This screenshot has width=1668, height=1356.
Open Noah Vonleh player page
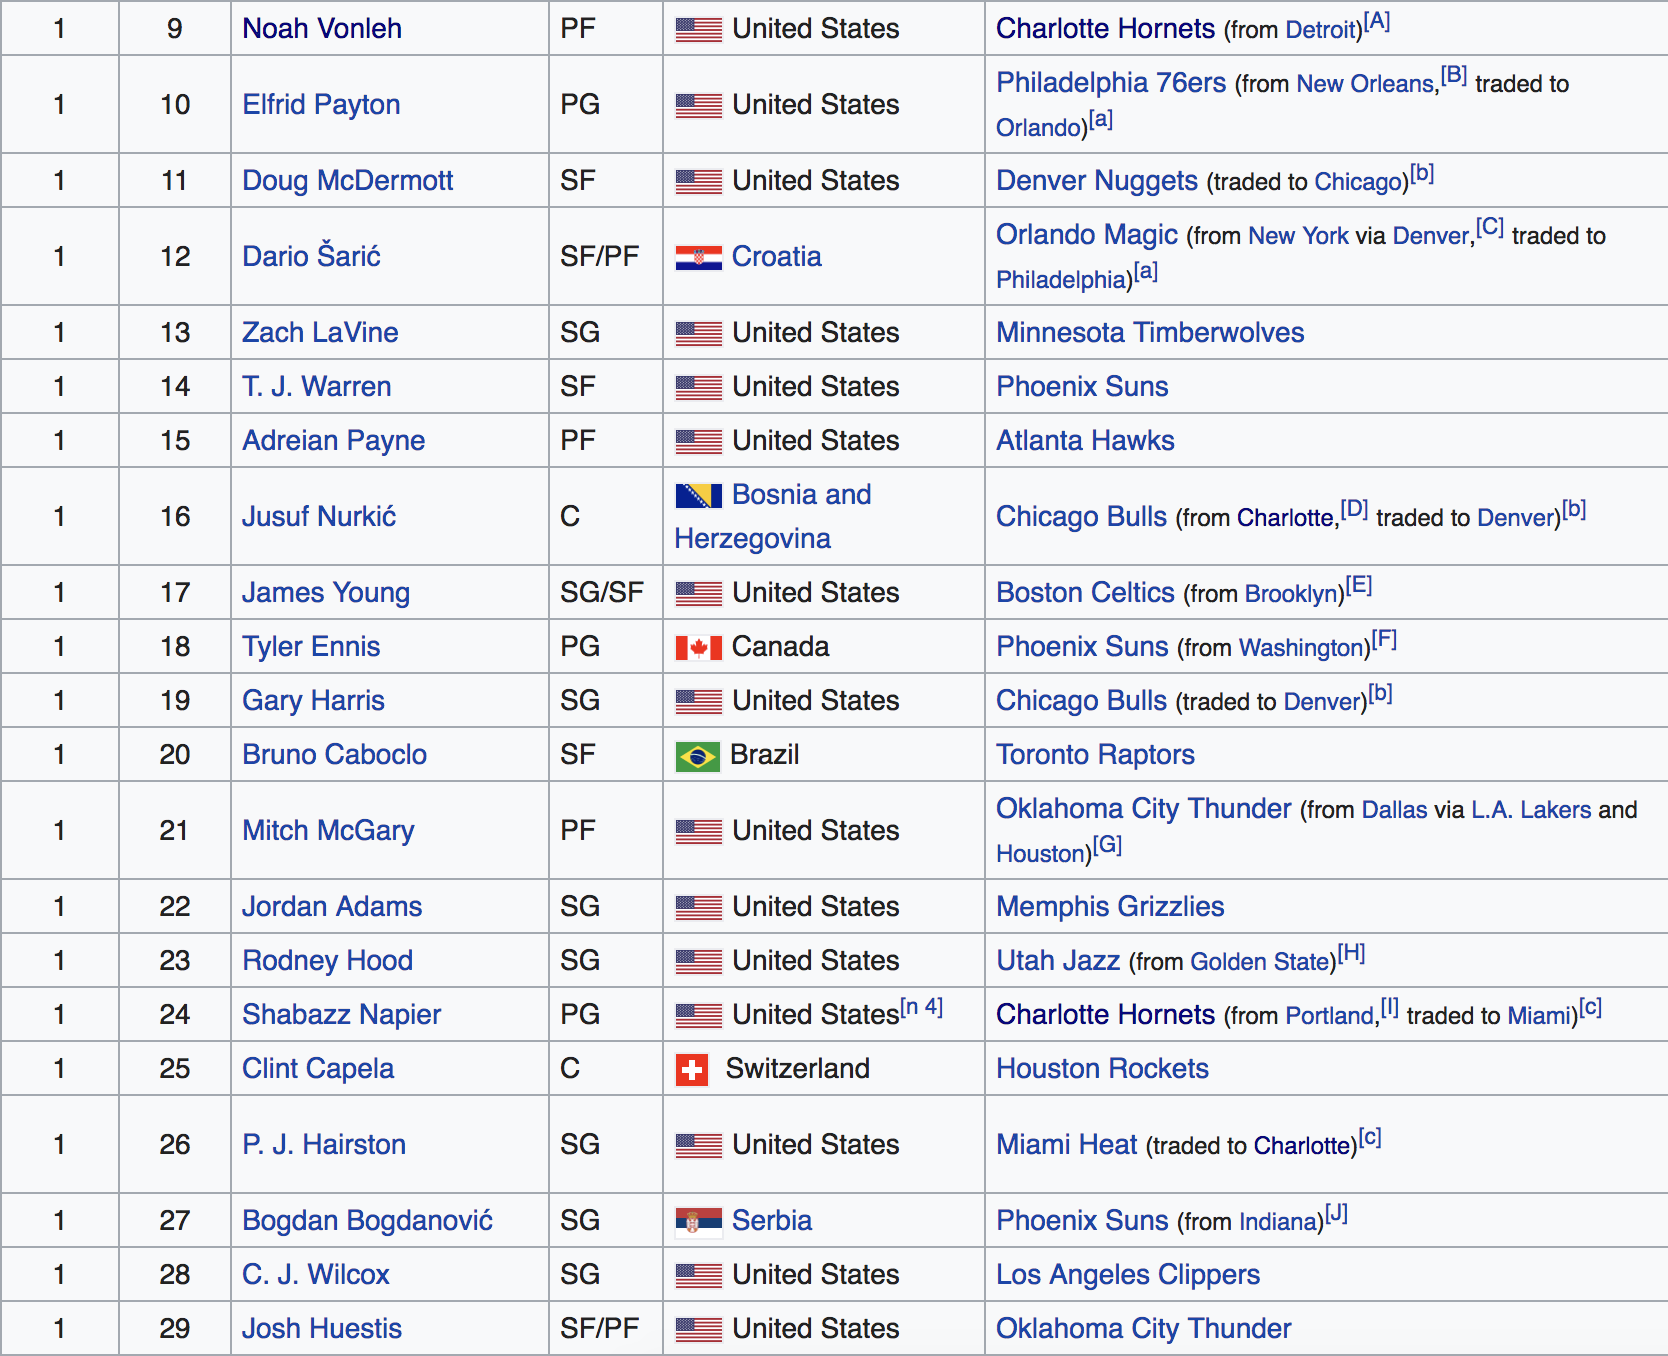click(322, 28)
